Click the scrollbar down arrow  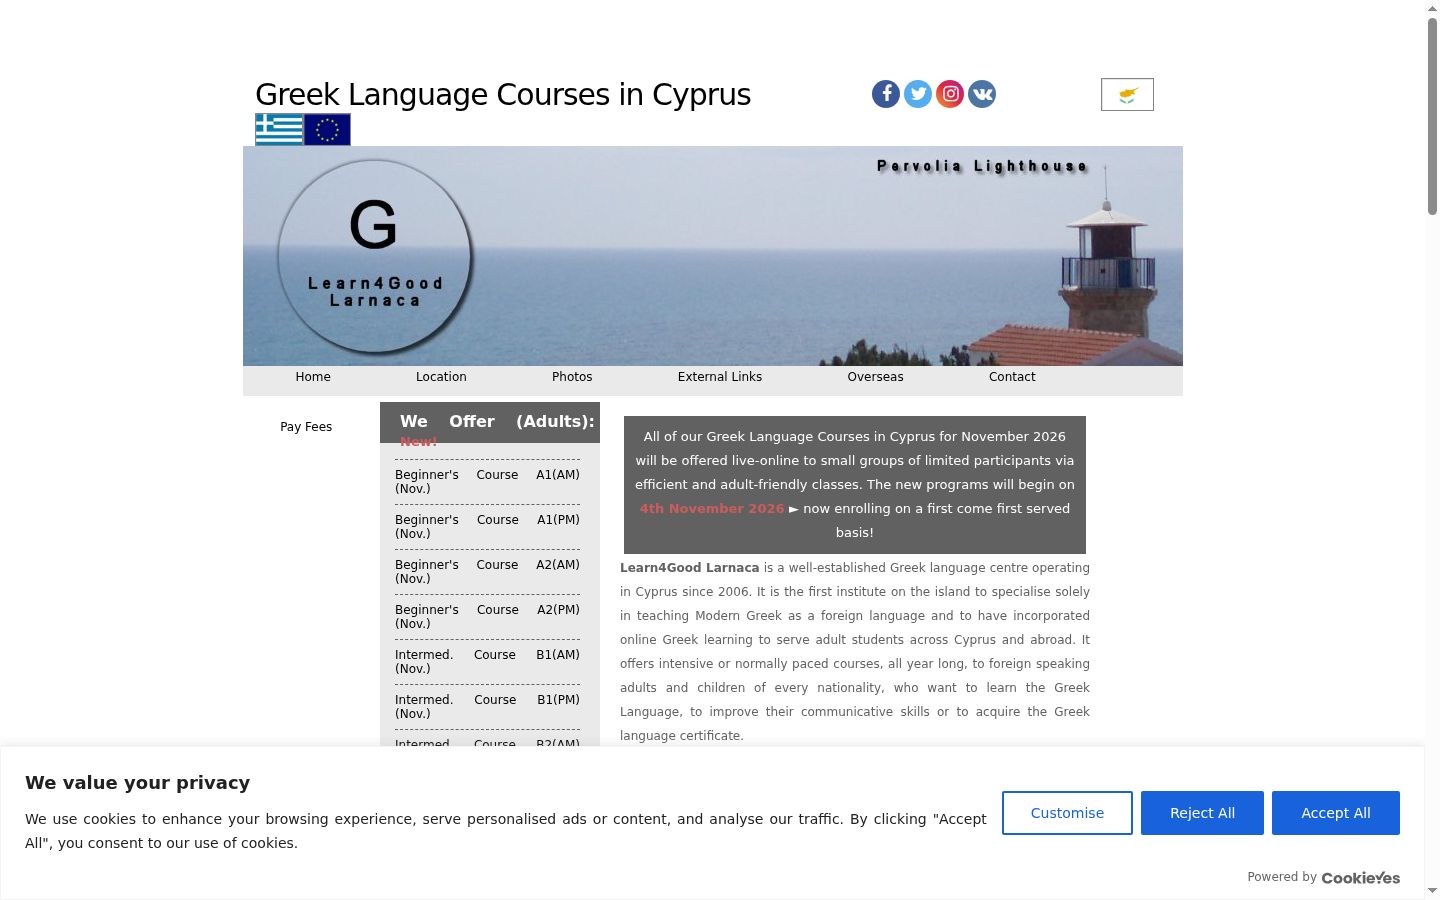(1432, 891)
